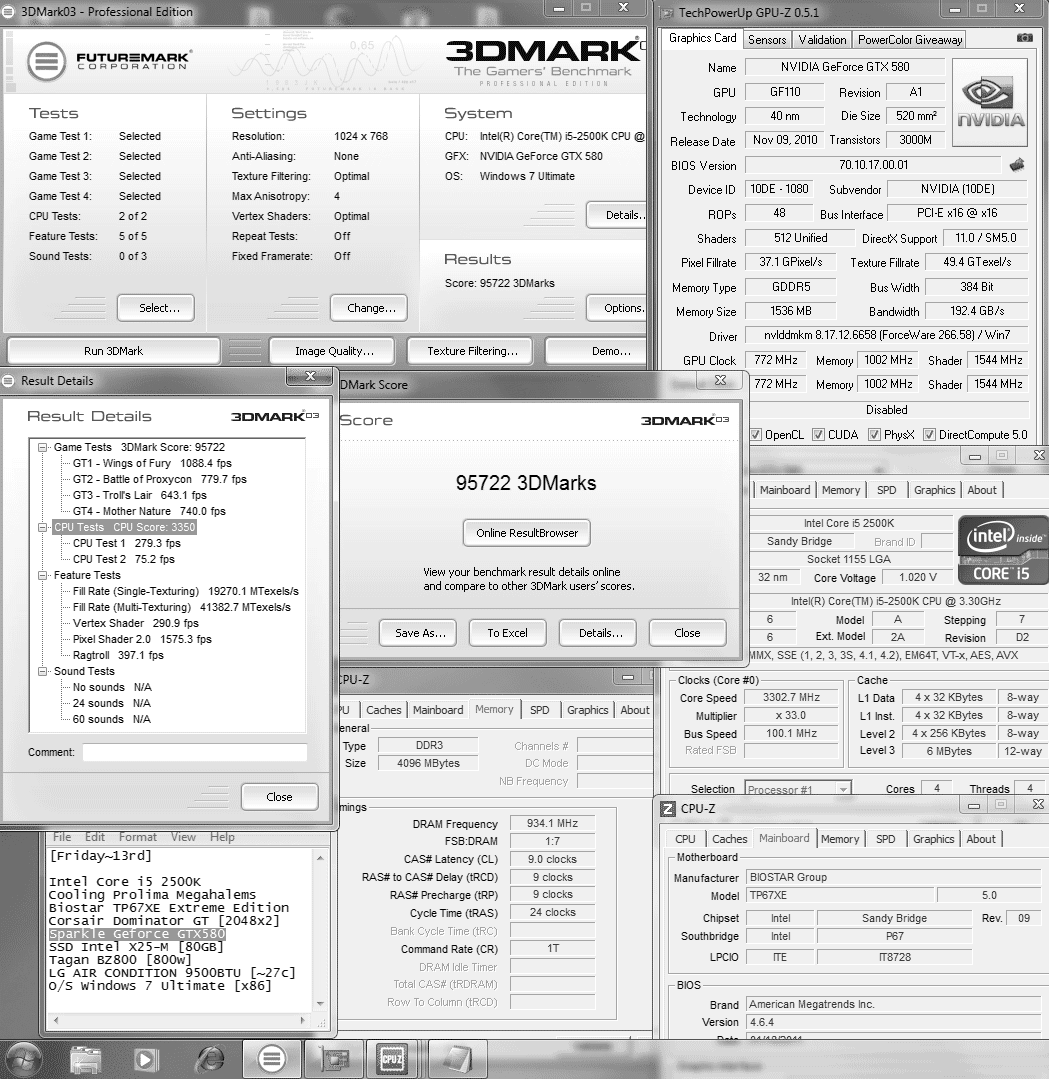Viewport: 1049px width, 1079px height.
Task: Click the Notepad vertical scrollbar up arrow
Action: [320, 857]
